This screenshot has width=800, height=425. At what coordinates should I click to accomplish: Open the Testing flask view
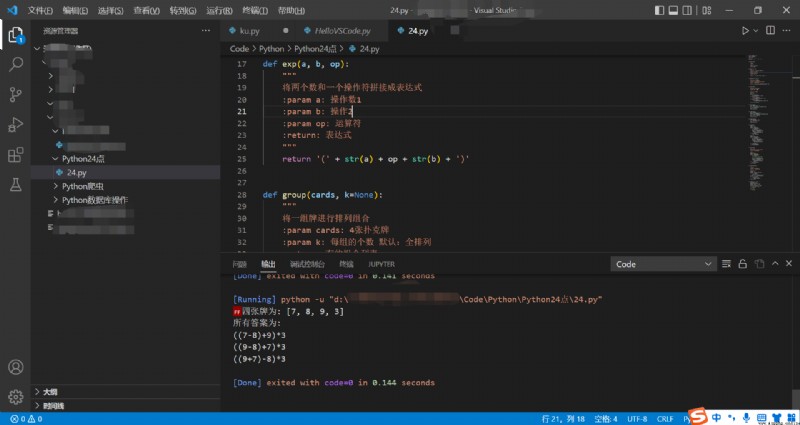16,184
